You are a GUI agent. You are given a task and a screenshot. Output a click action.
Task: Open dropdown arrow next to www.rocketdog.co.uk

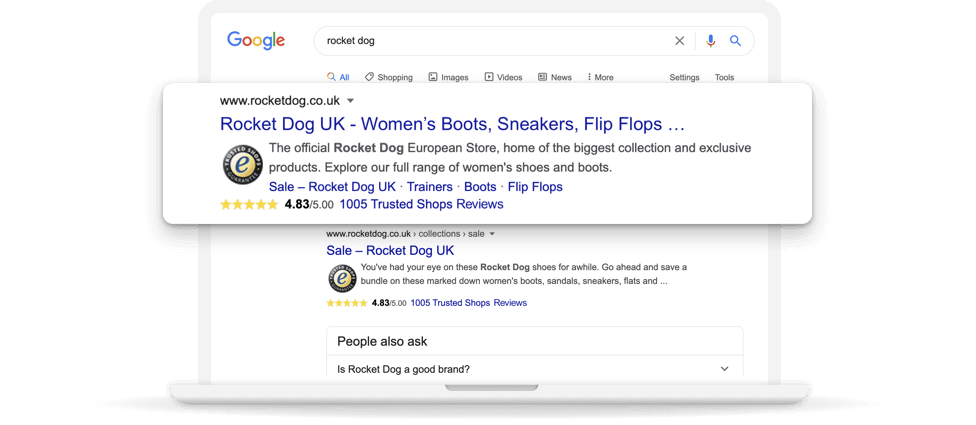[350, 100]
